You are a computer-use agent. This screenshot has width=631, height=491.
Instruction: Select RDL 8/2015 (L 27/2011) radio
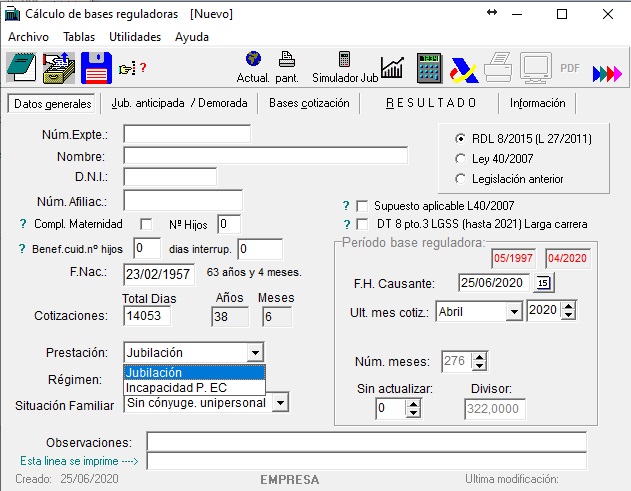click(460, 138)
